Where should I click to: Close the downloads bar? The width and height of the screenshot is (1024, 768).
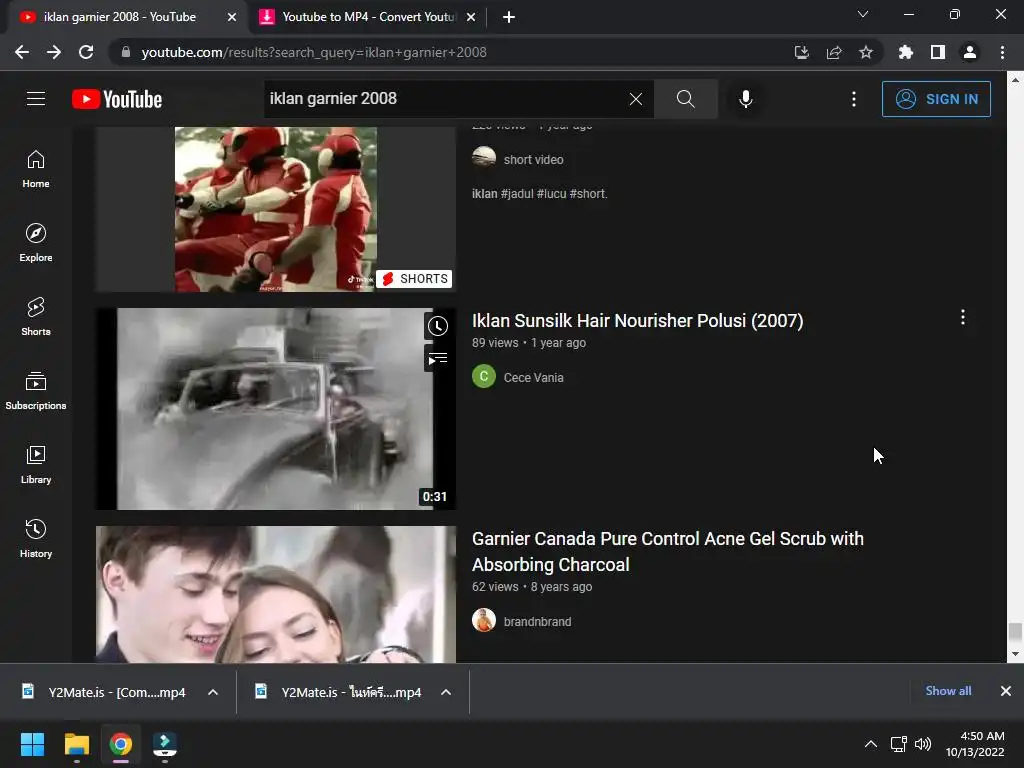[x=1006, y=691]
